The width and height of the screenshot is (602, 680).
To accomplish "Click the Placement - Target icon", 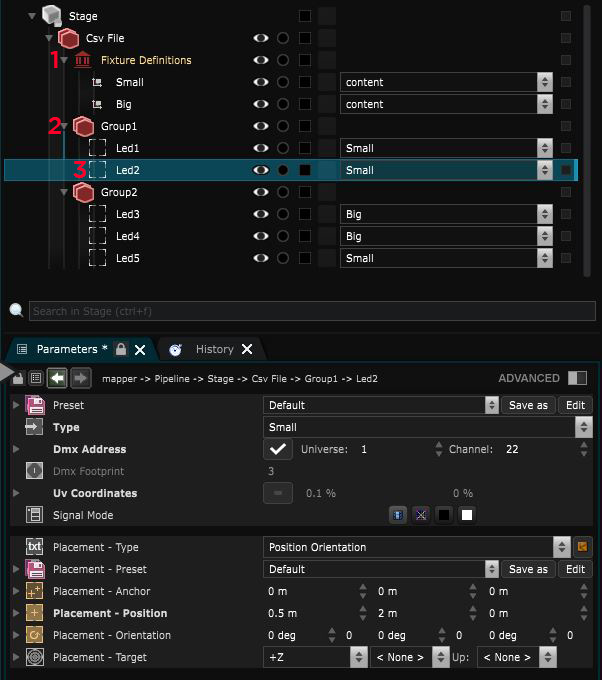I will point(35,657).
